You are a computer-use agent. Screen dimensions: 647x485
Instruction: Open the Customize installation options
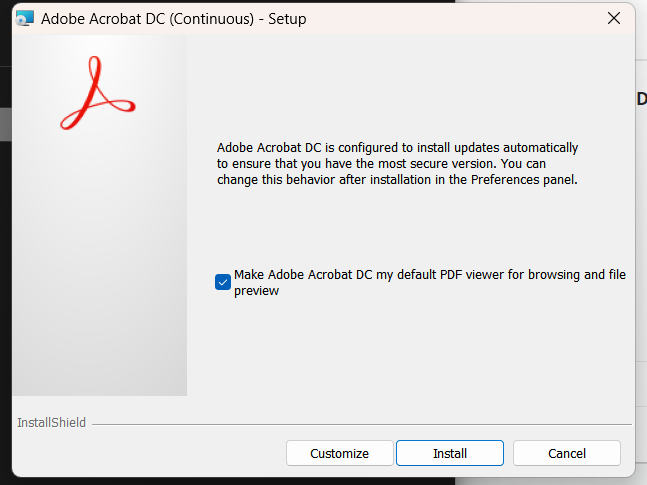click(339, 453)
